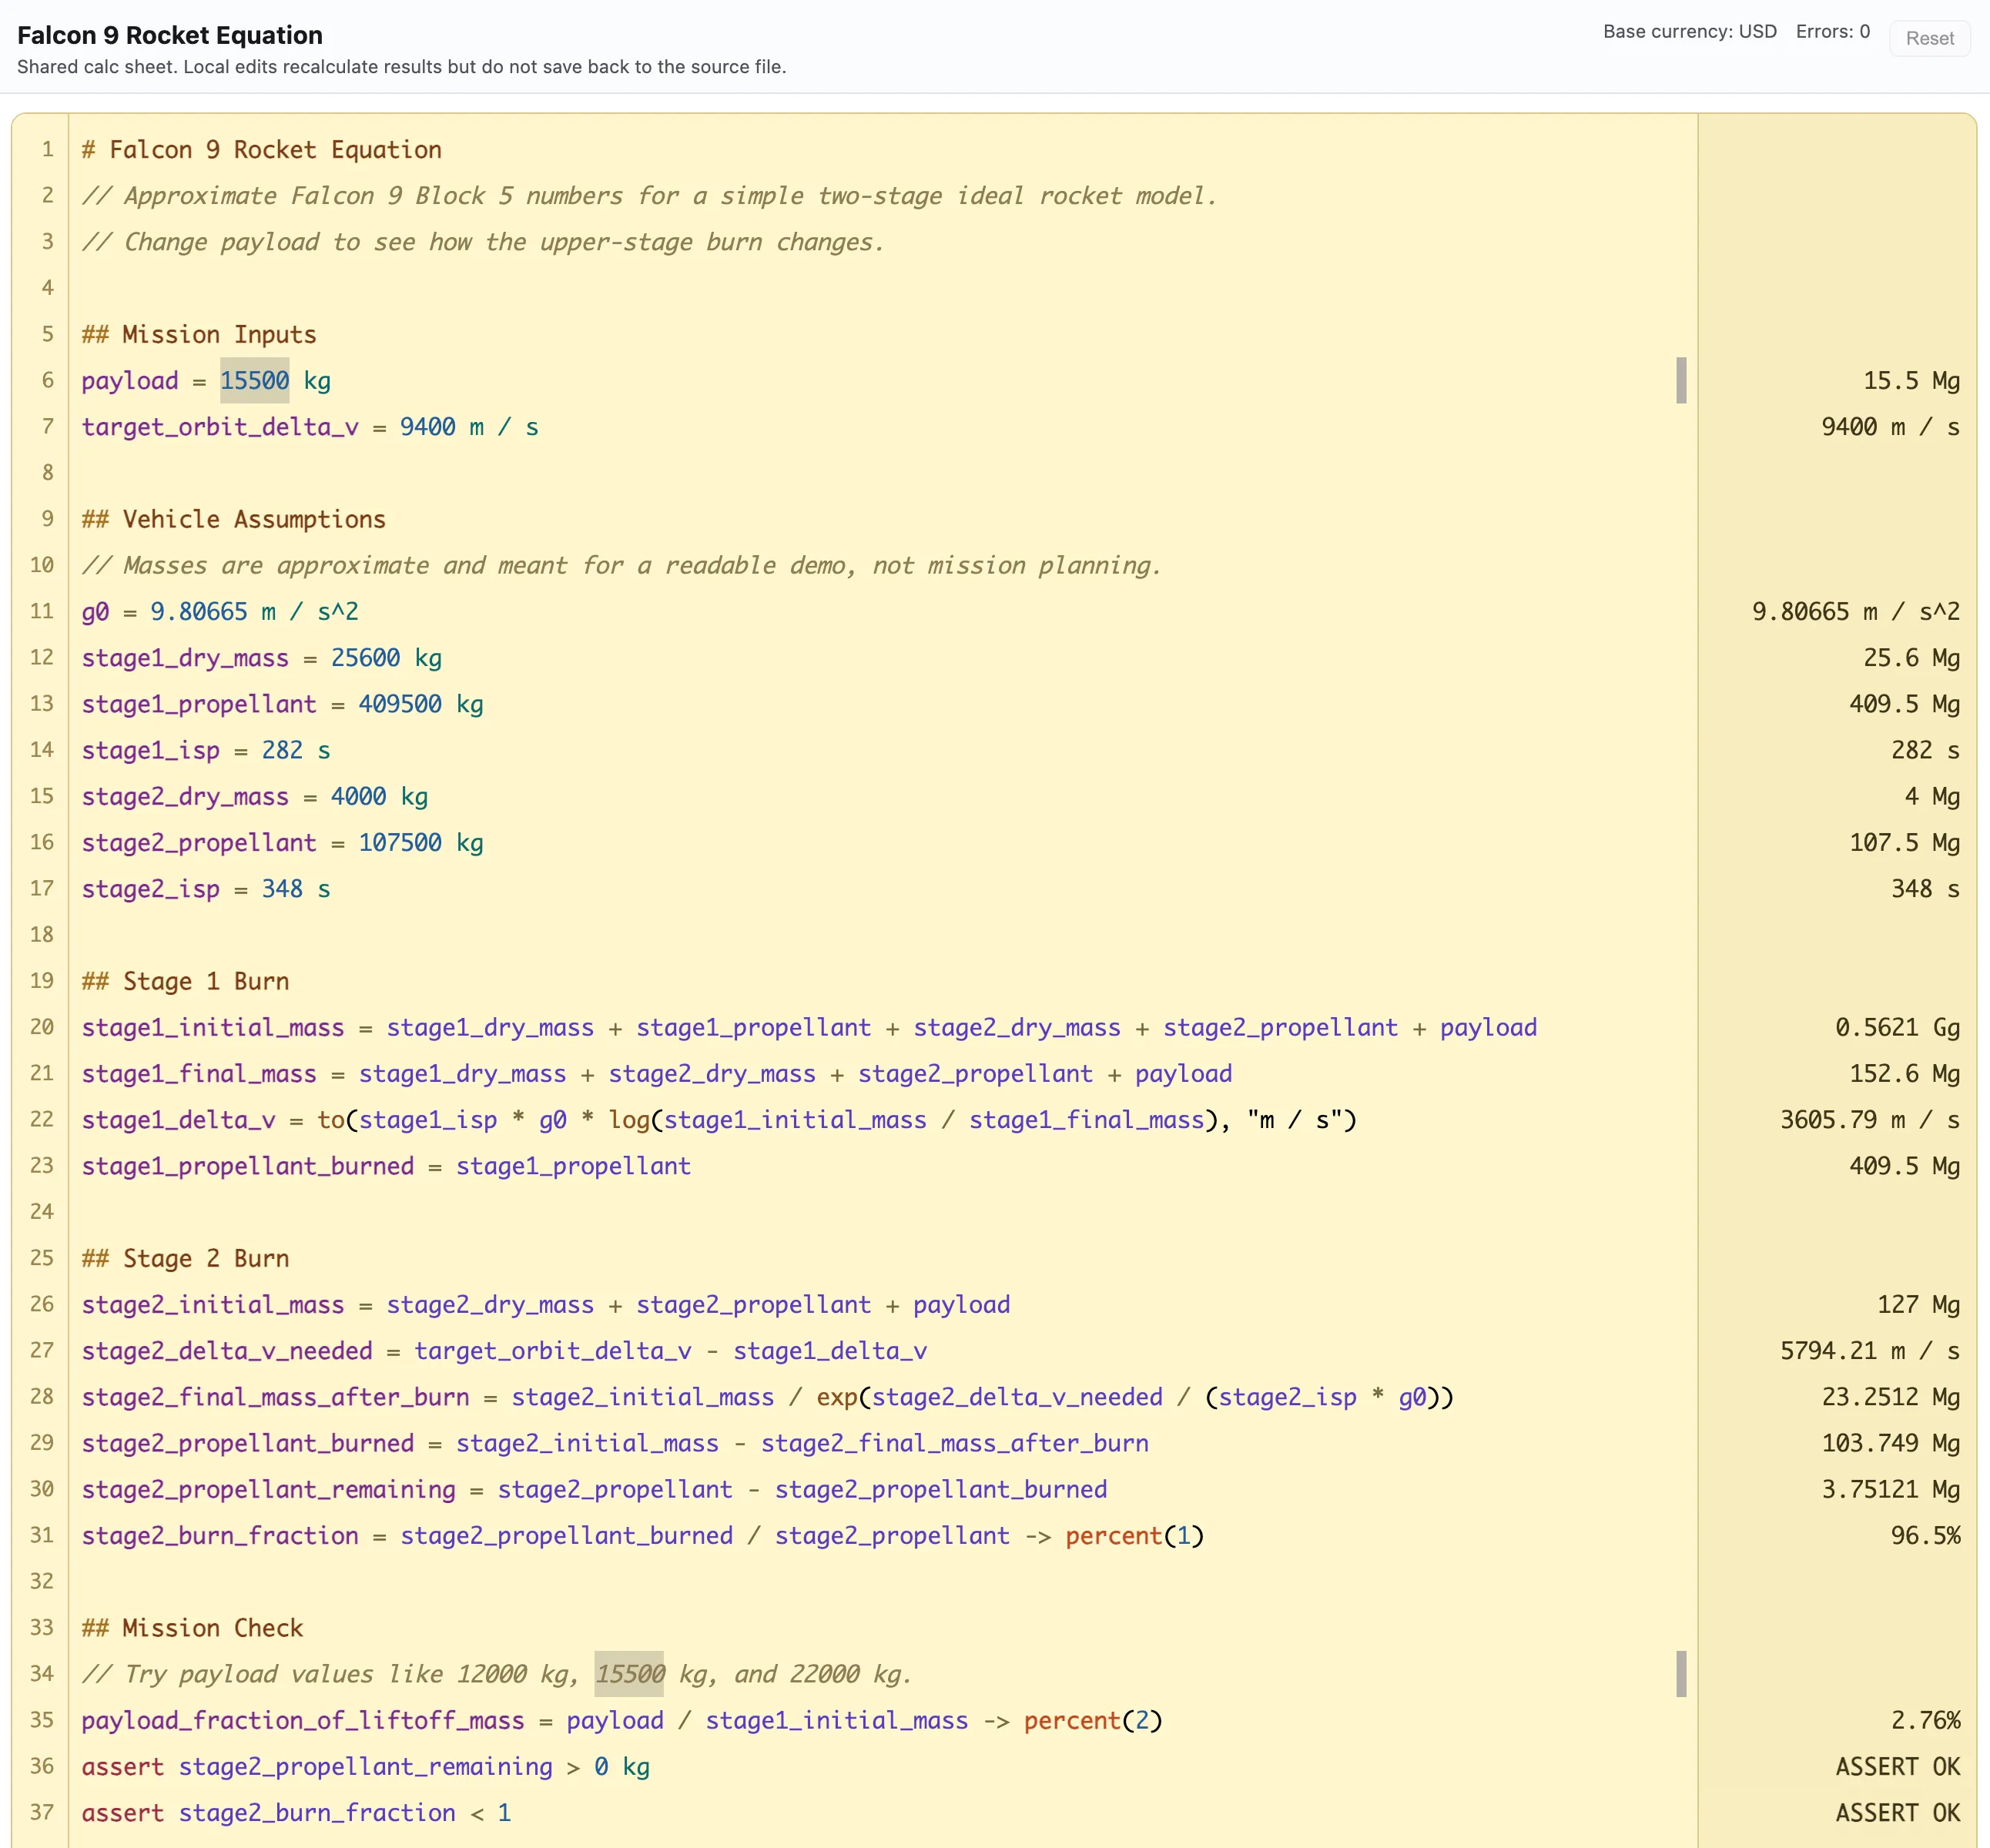Click the Reset button

[1929, 38]
